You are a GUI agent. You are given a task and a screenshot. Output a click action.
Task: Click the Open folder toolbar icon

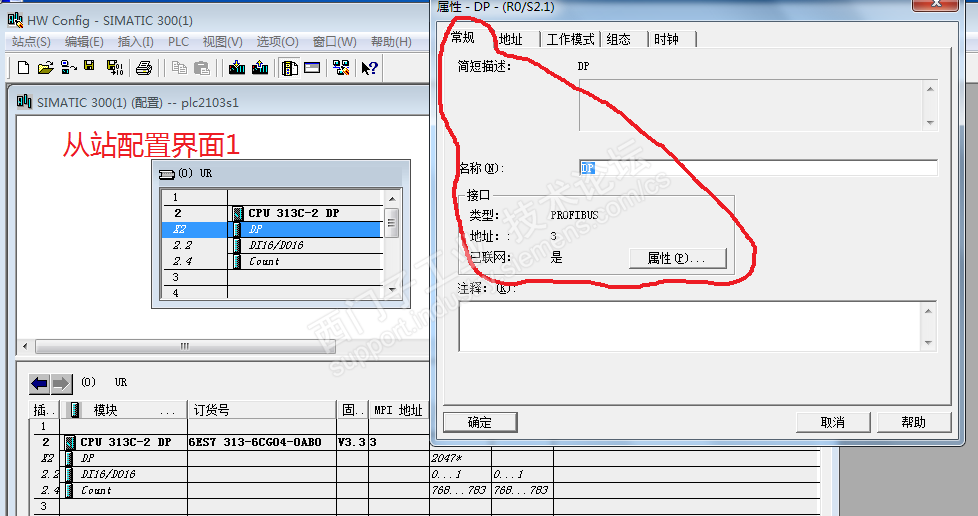coord(45,67)
